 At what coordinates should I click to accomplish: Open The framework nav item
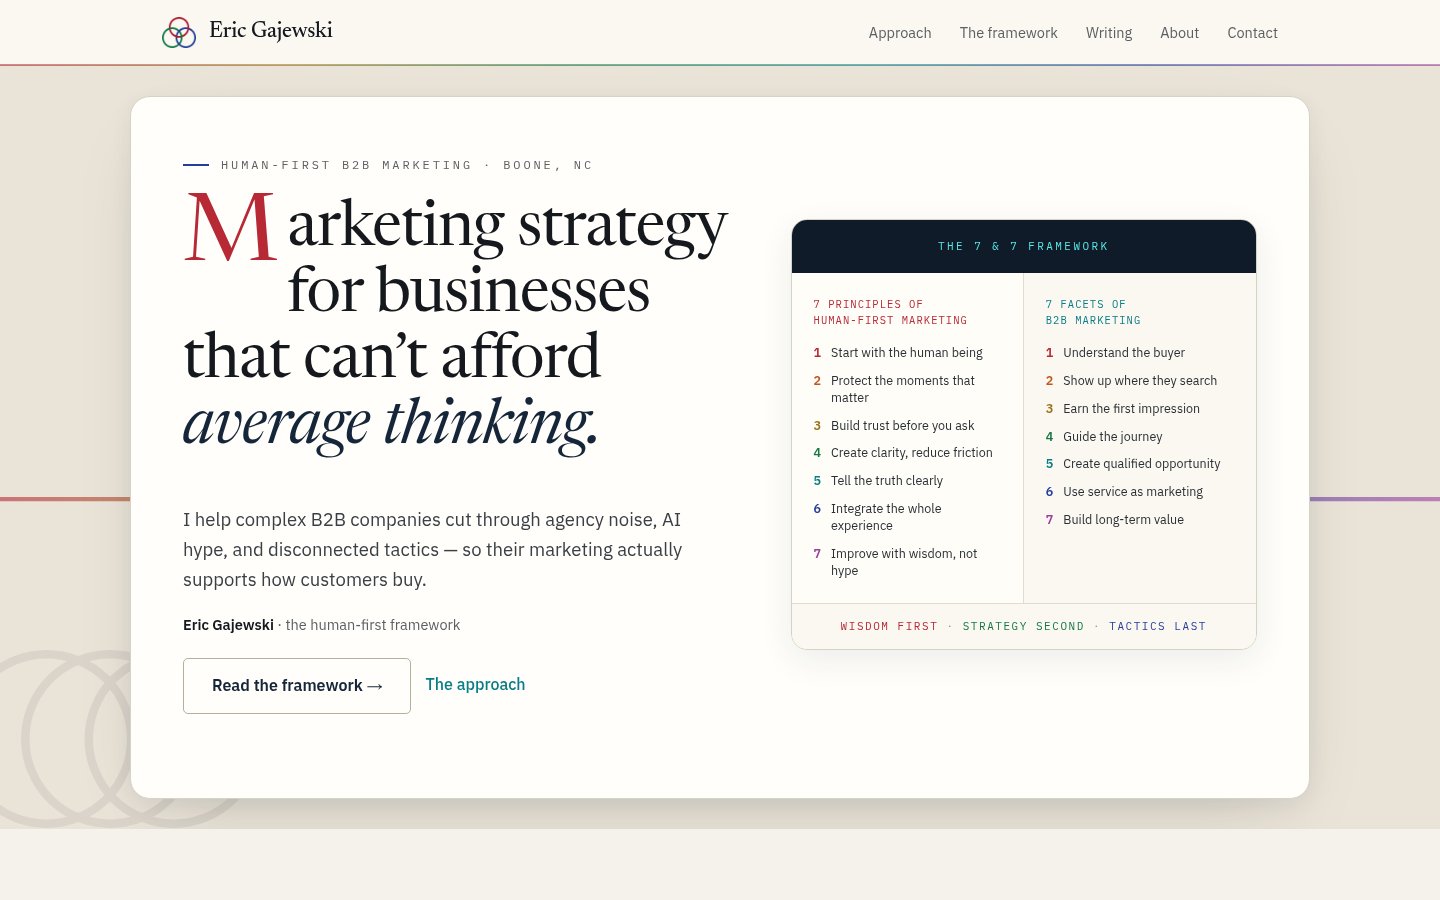click(1008, 33)
